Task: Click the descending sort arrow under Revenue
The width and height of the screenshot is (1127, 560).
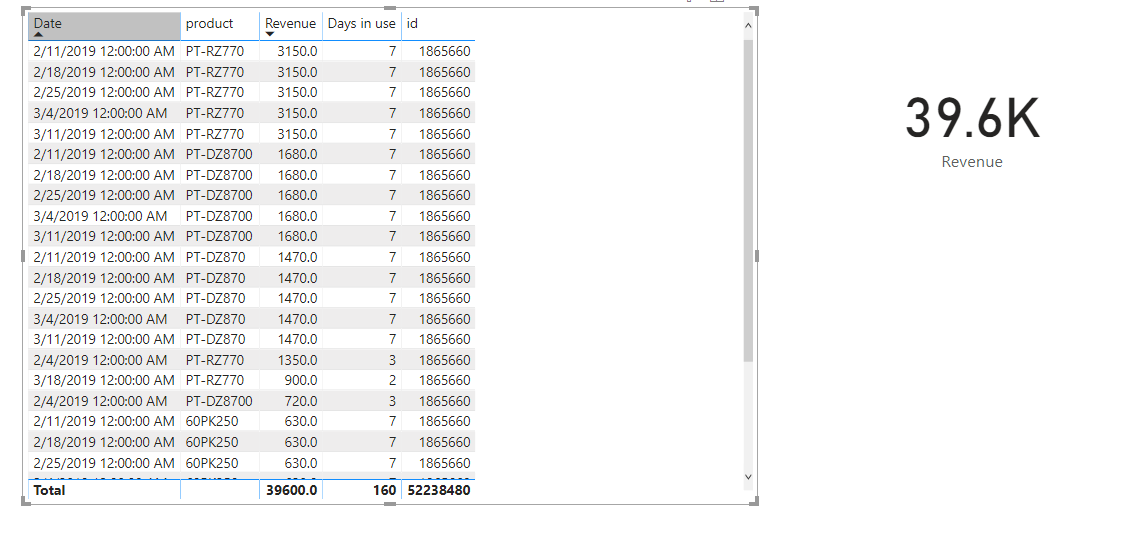Action: click(x=270, y=35)
